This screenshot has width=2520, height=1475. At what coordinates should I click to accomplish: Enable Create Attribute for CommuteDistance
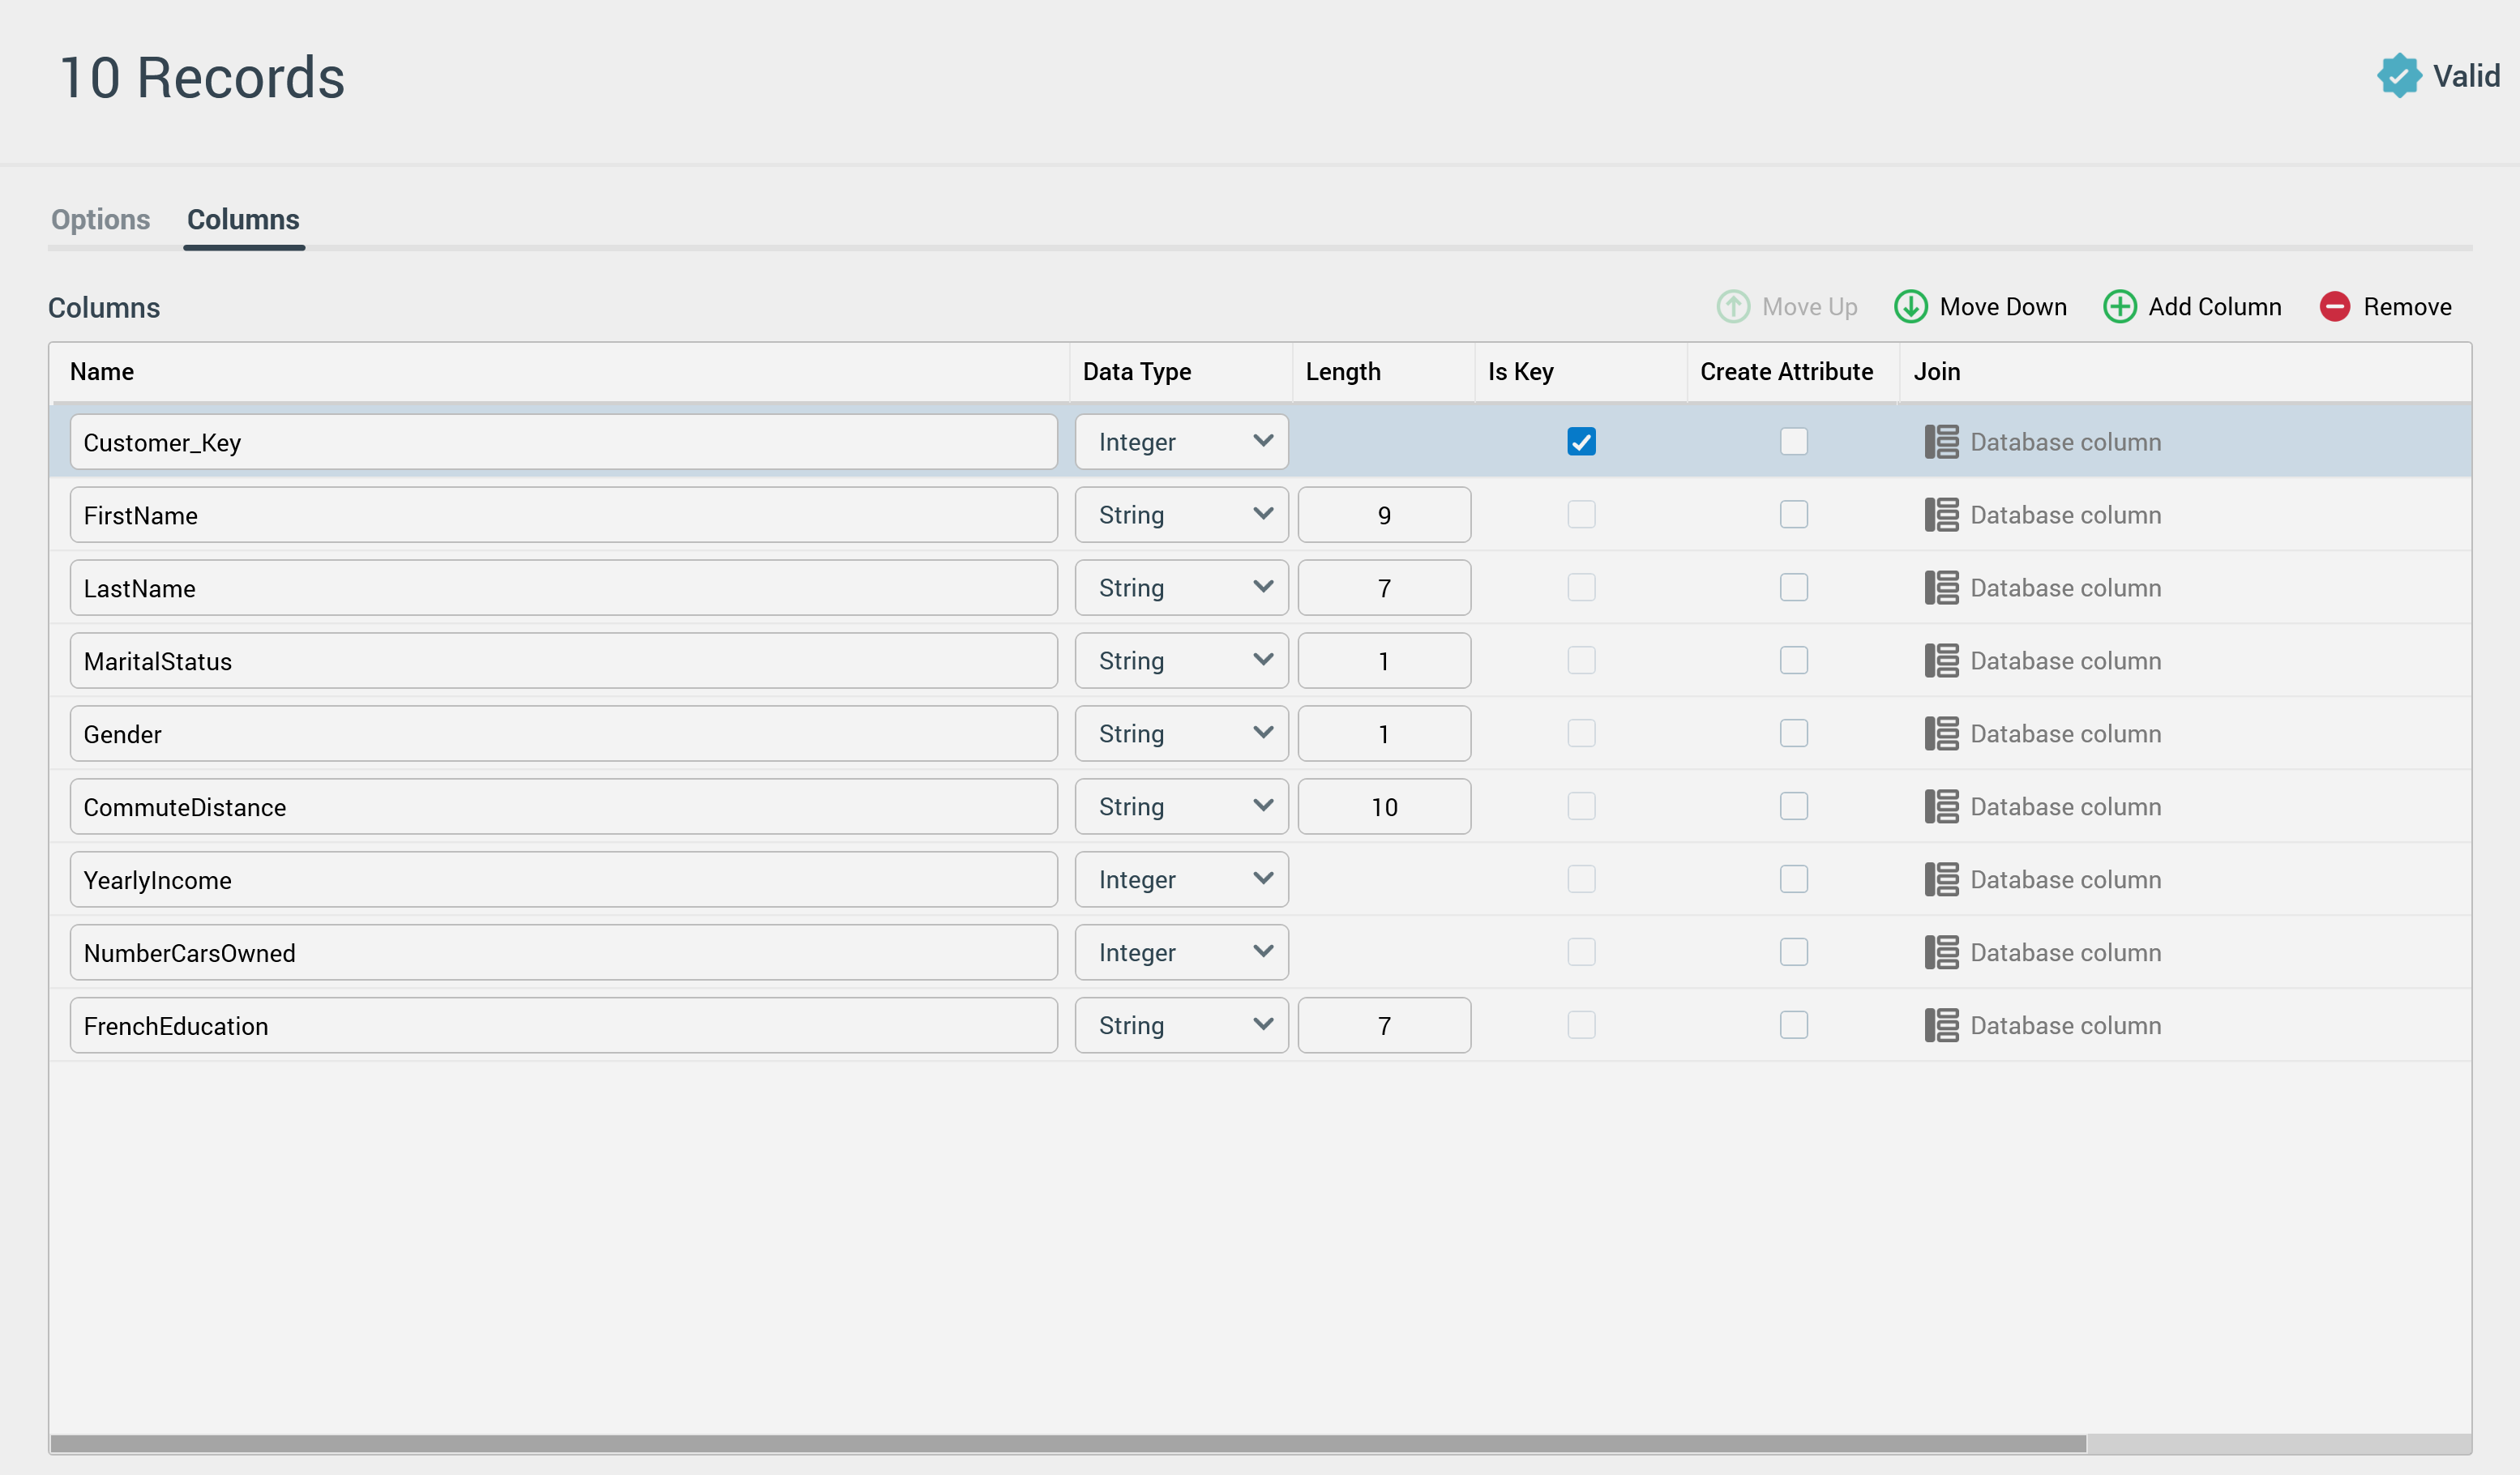tap(1793, 807)
